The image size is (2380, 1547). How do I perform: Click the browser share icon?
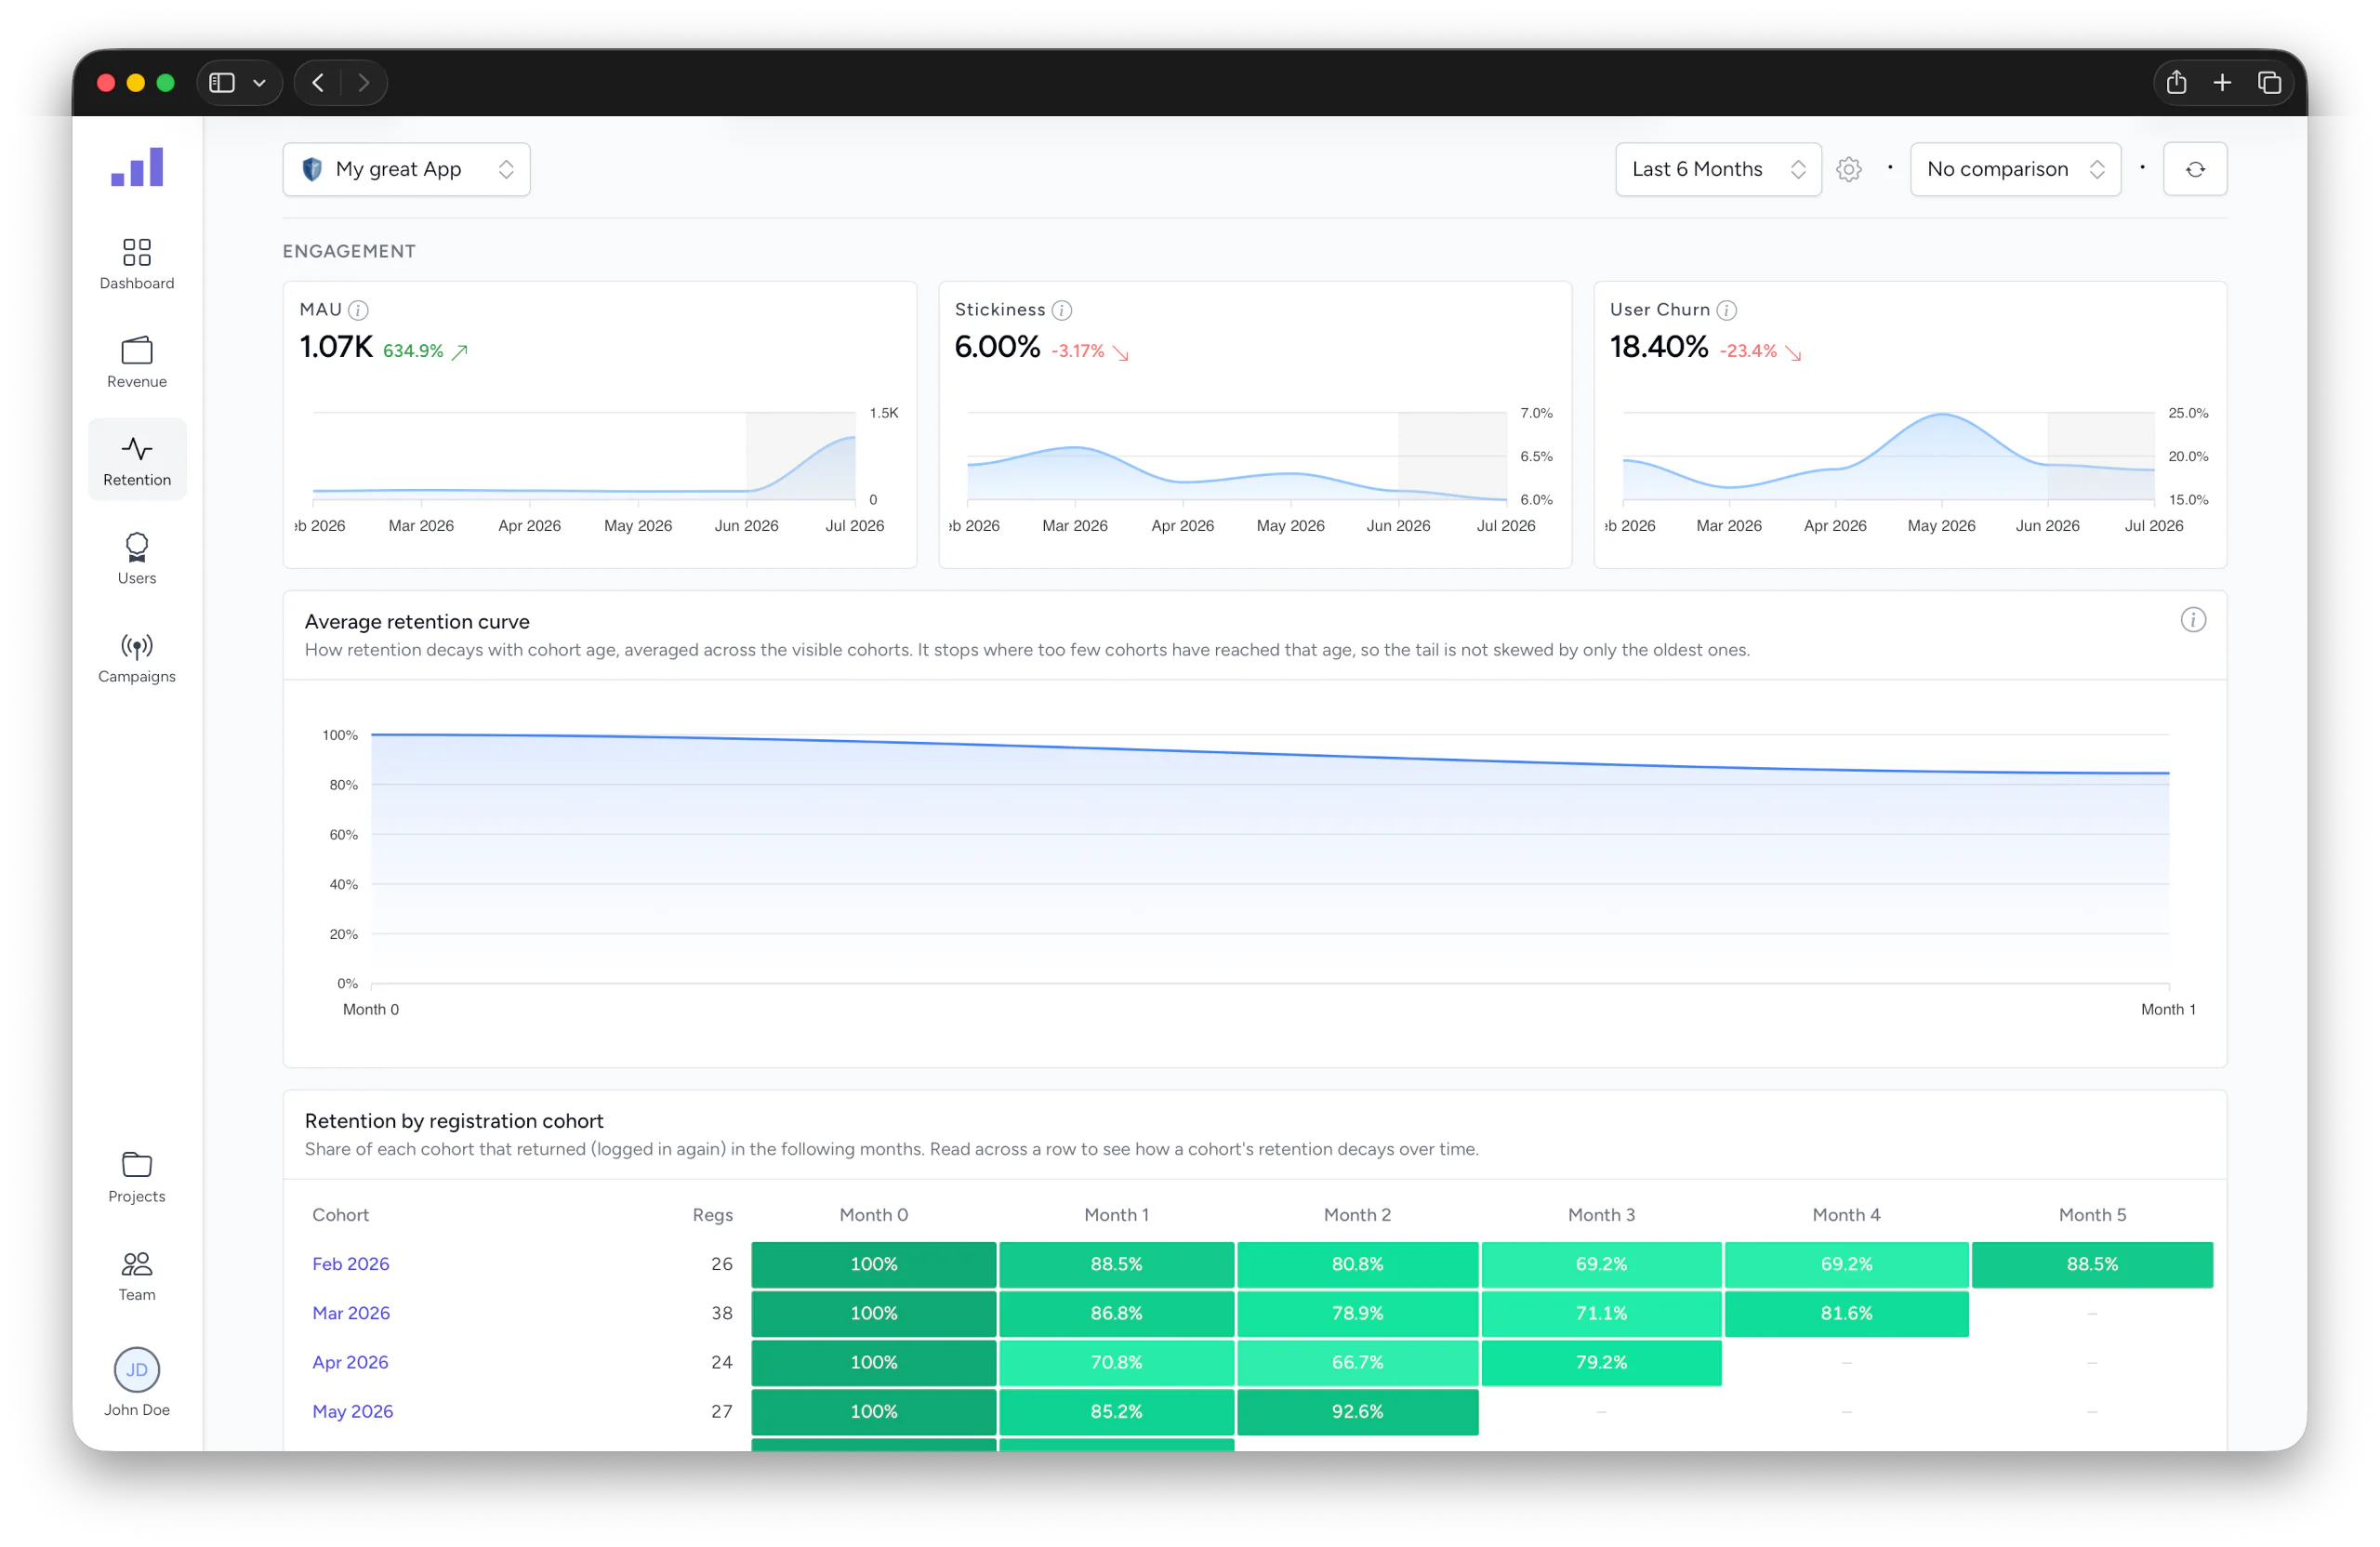(x=2176, y=83)
